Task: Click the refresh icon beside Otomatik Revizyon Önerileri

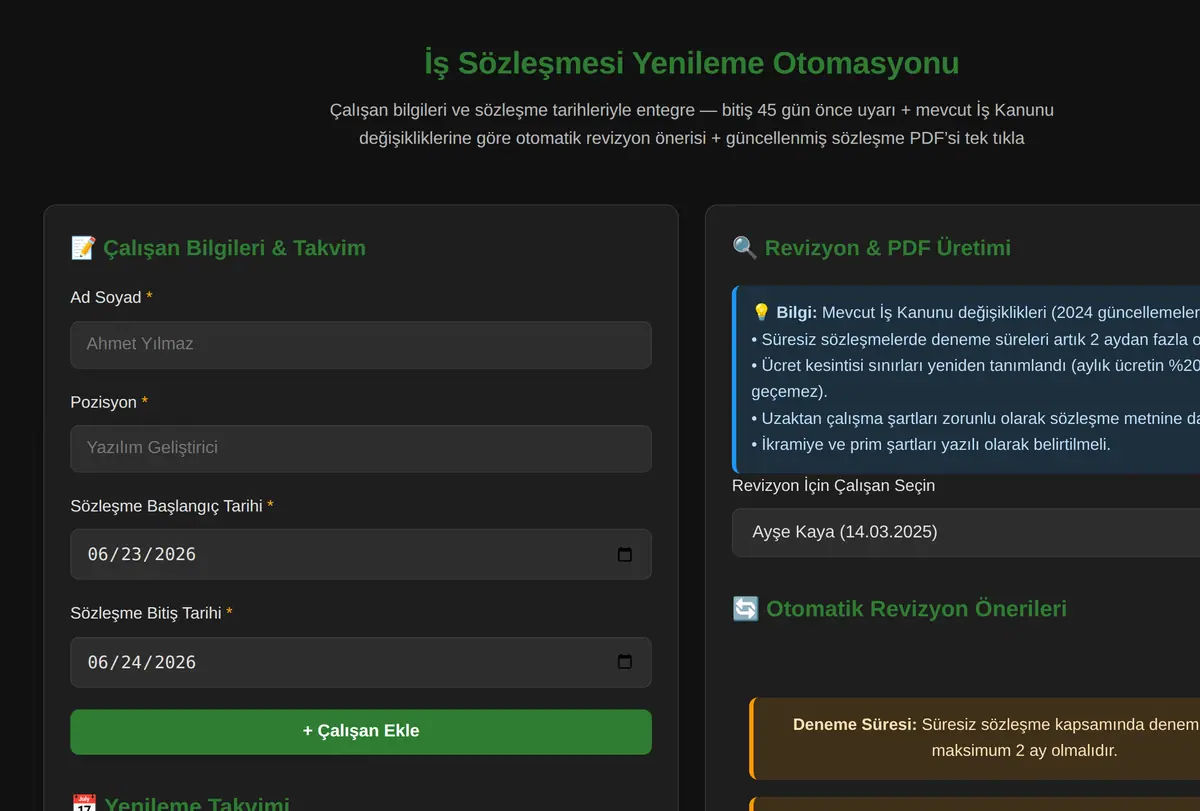Action: (745, 609)
